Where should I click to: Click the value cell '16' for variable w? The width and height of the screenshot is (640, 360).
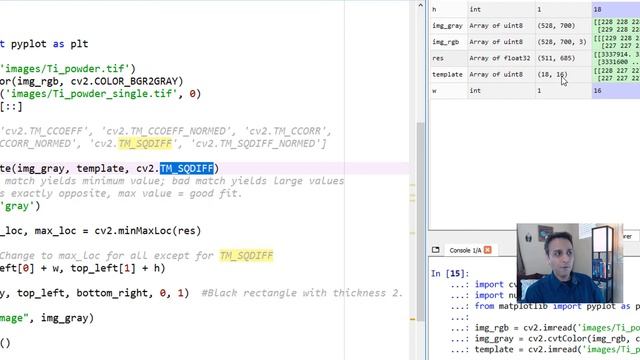click(x=616, y=91)
